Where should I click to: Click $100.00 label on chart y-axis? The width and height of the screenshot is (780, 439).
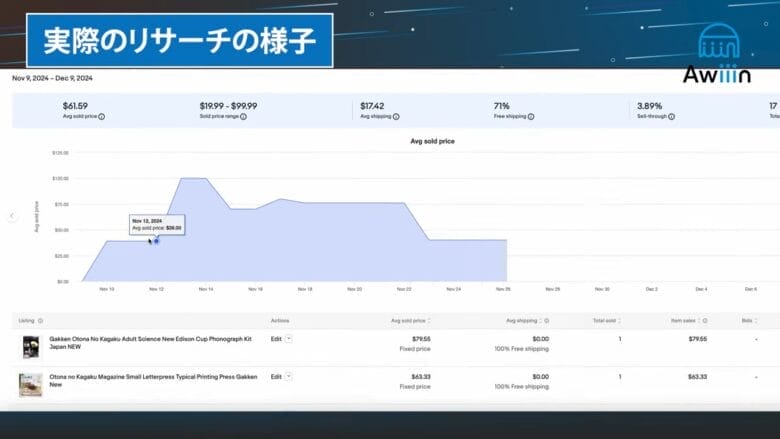pyautogui.click(x=61, y=178)
